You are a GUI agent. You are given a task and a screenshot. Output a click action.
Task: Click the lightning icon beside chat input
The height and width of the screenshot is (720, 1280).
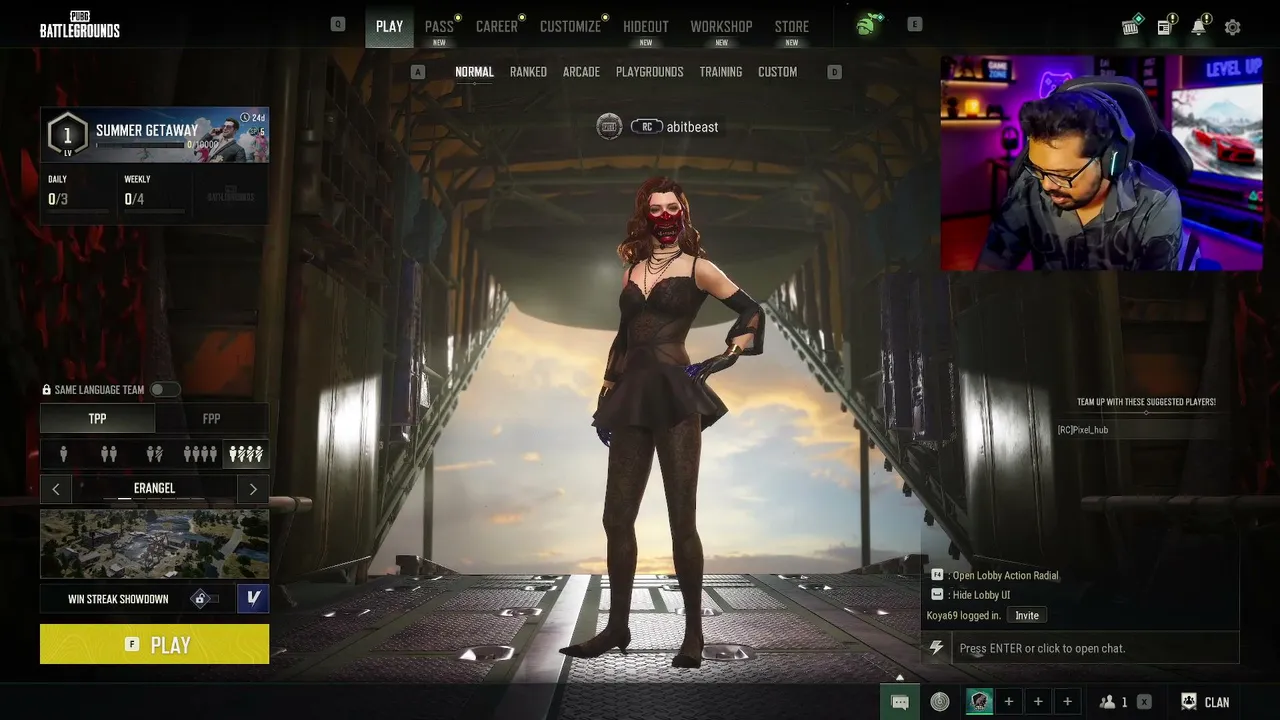[x=936, y=648]
